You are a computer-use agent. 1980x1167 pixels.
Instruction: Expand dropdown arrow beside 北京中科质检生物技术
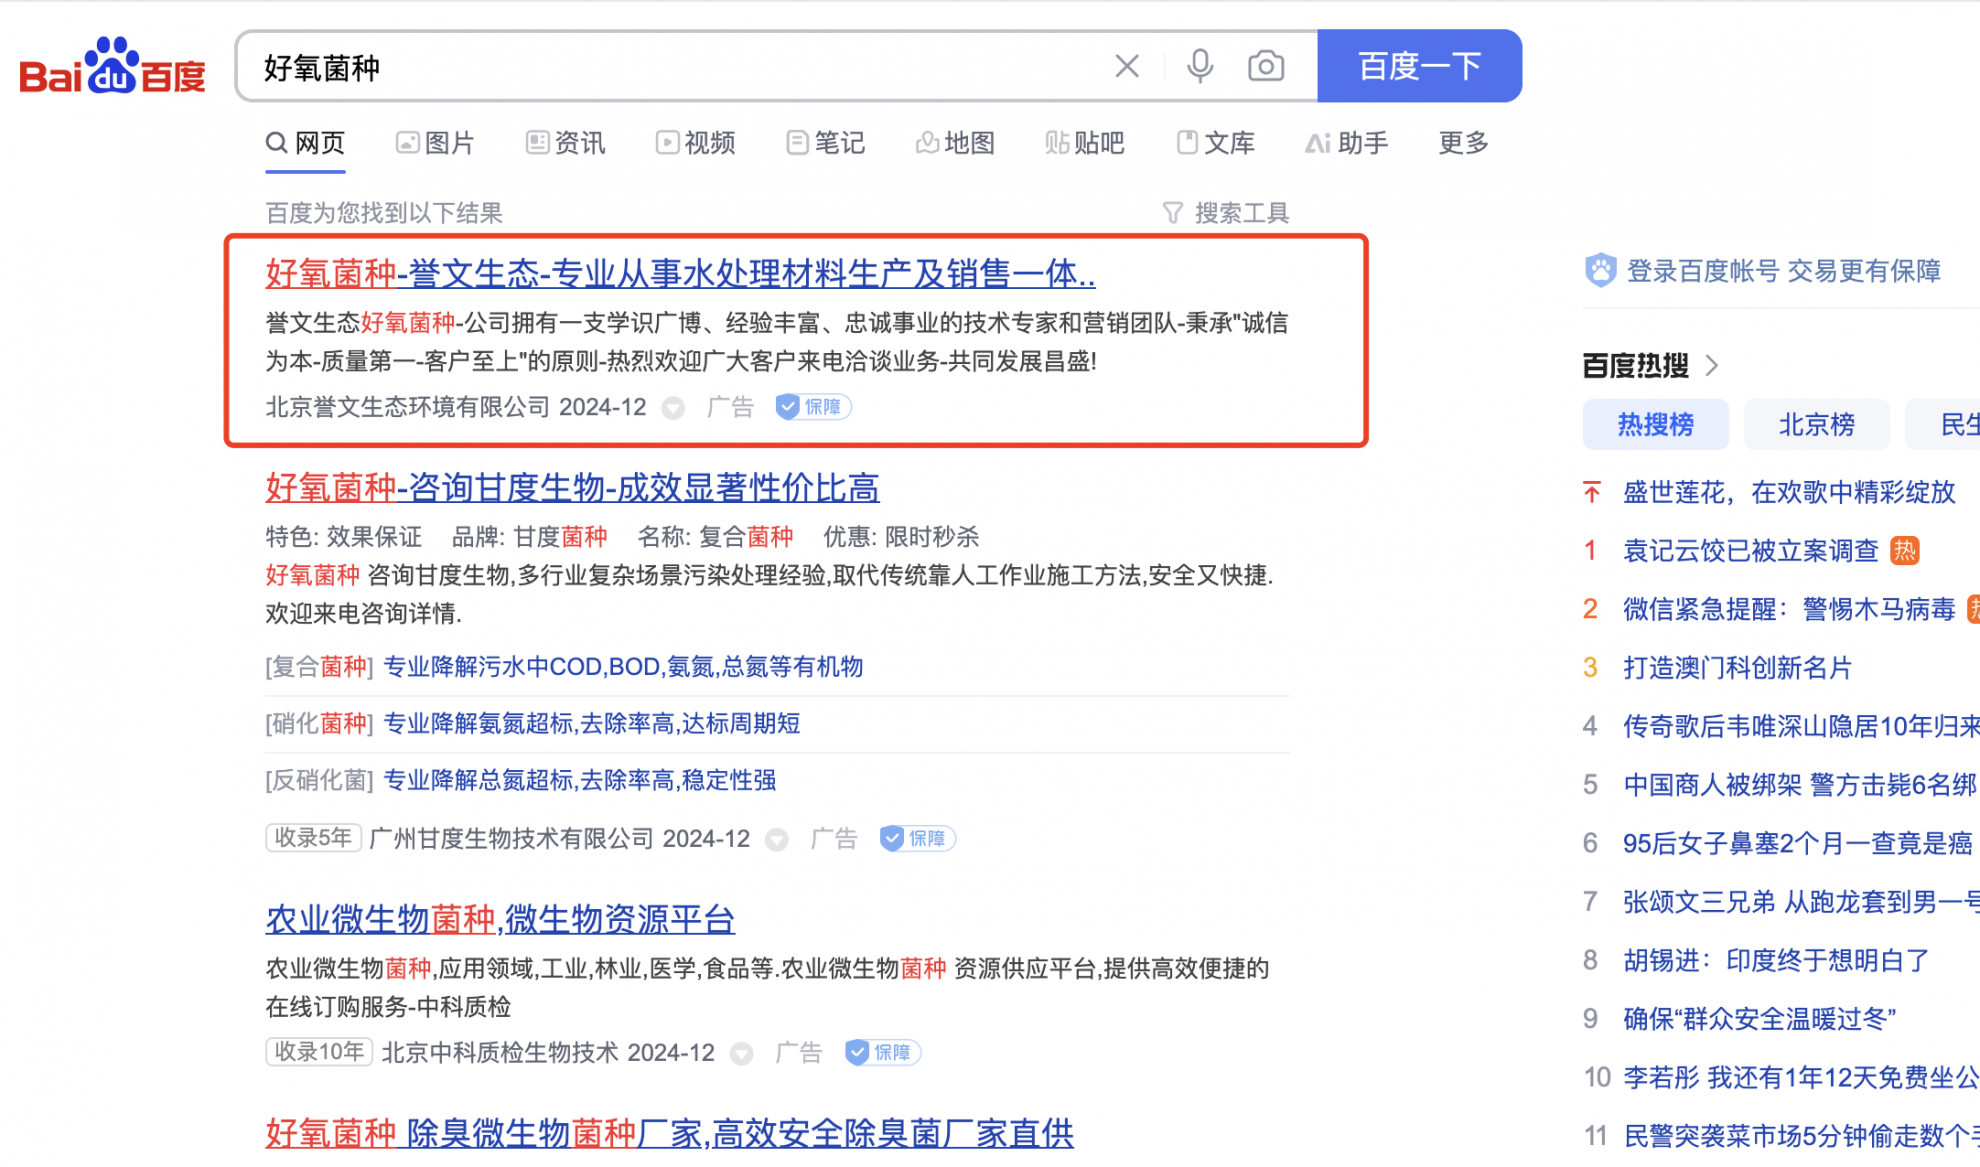(x=742, y=1054)
